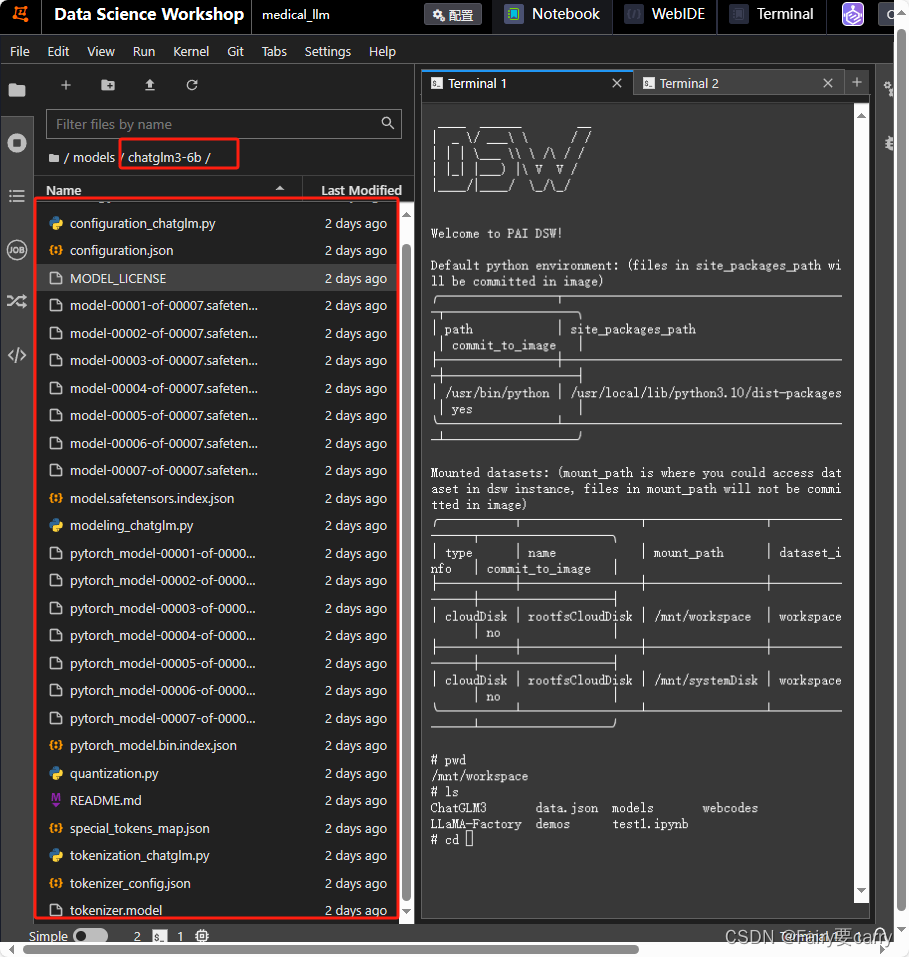The width and height of the screenshot is (909, 957).
Task: Select tokenization_chatglm.py file
Action: tap(217, 856)
